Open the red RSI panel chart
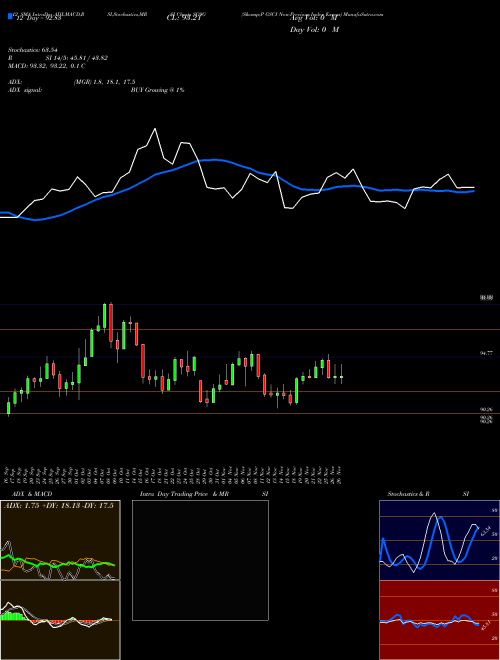Image resolution: width=500 pixels, height=660 pixels. pos(439,620)
